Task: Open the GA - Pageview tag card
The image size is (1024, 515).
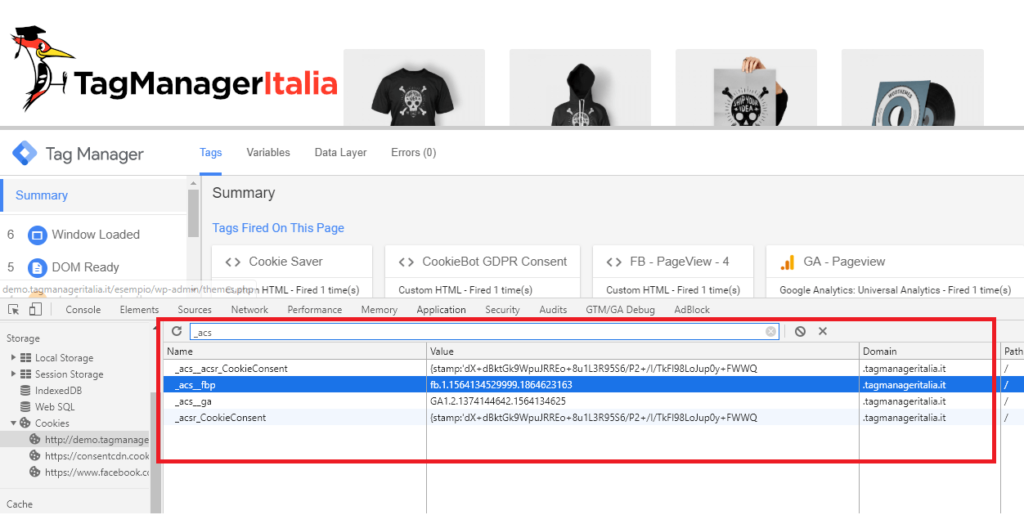Action: (895, 272)
